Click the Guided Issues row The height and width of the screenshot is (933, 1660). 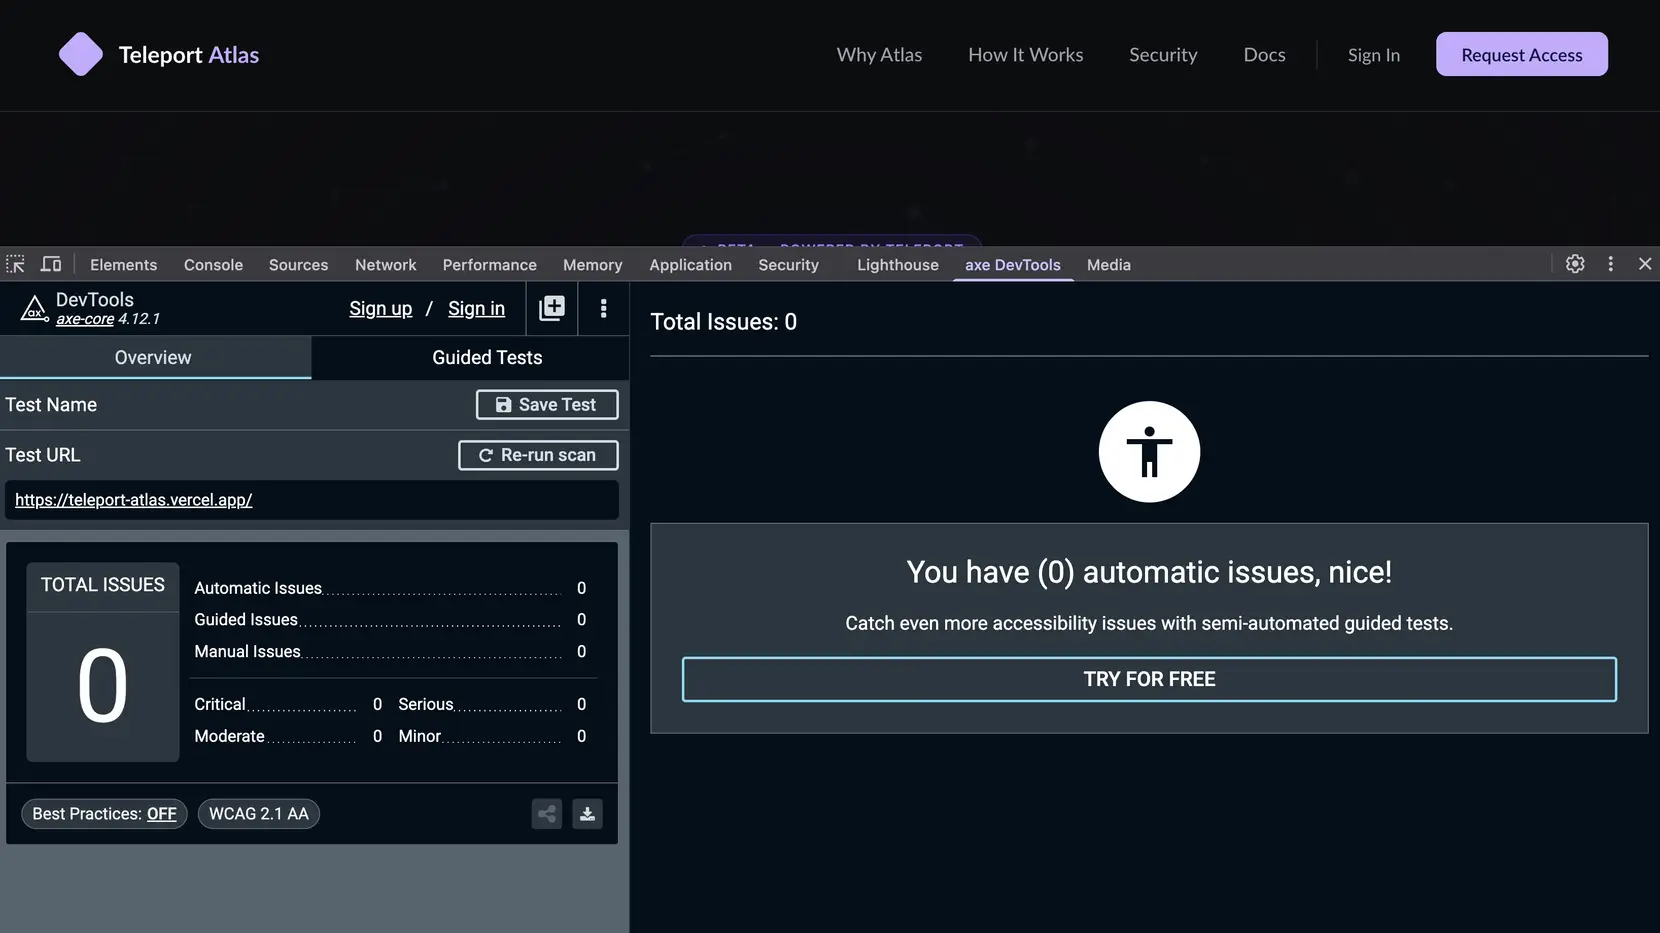point(390,620)
